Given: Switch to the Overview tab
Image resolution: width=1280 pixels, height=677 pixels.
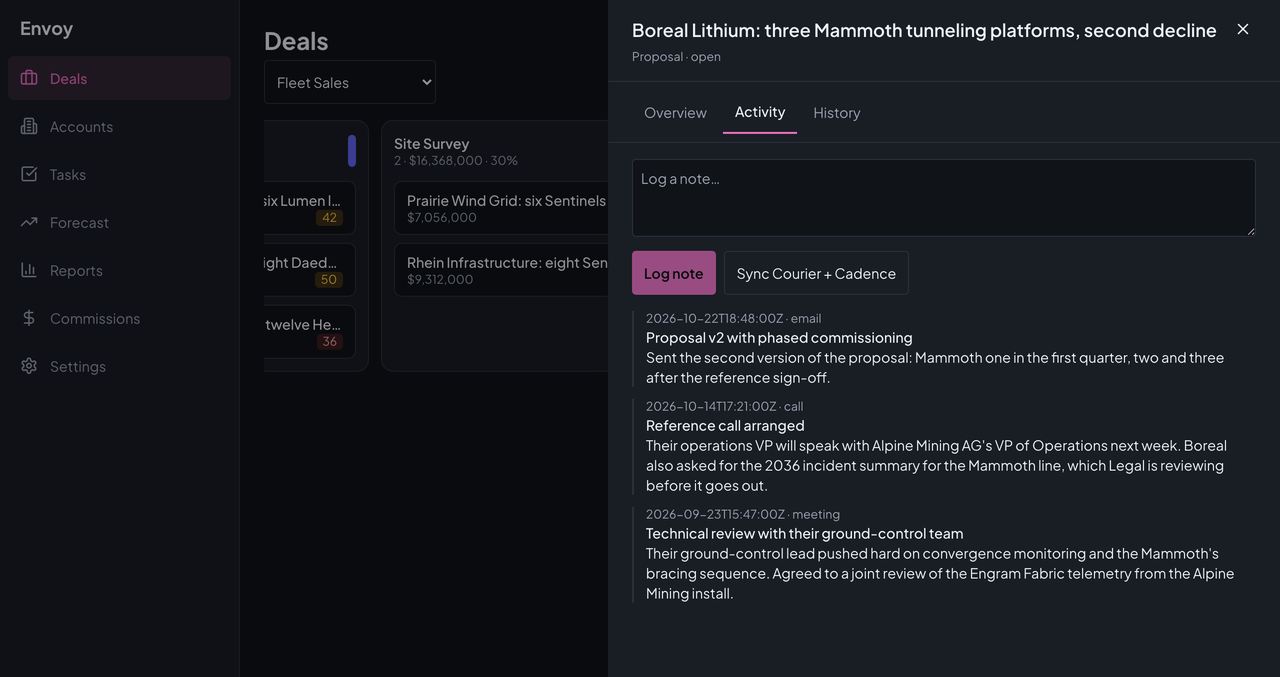Looking at the screenshot, I should tap(675, 113).
